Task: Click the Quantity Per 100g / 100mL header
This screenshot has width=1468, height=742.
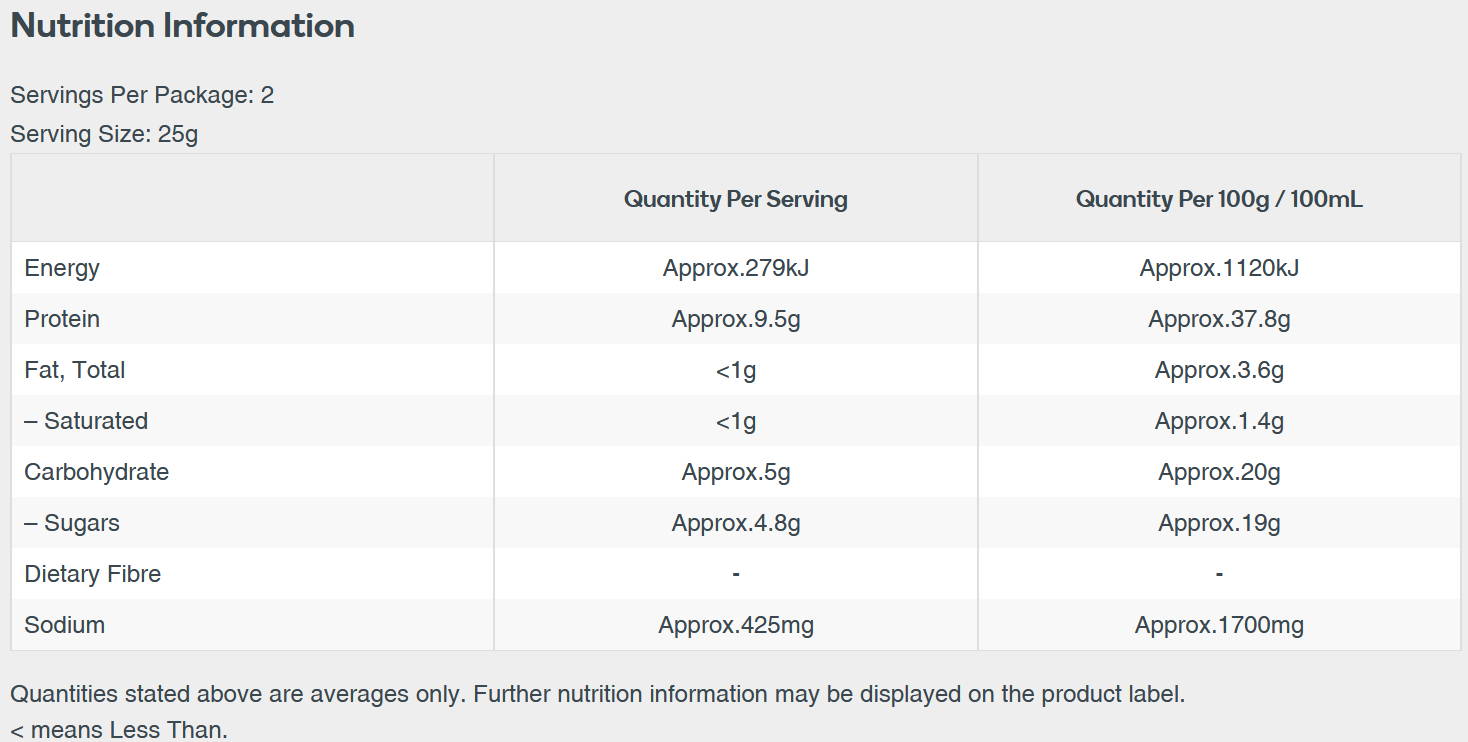Action: (1219, 199)
